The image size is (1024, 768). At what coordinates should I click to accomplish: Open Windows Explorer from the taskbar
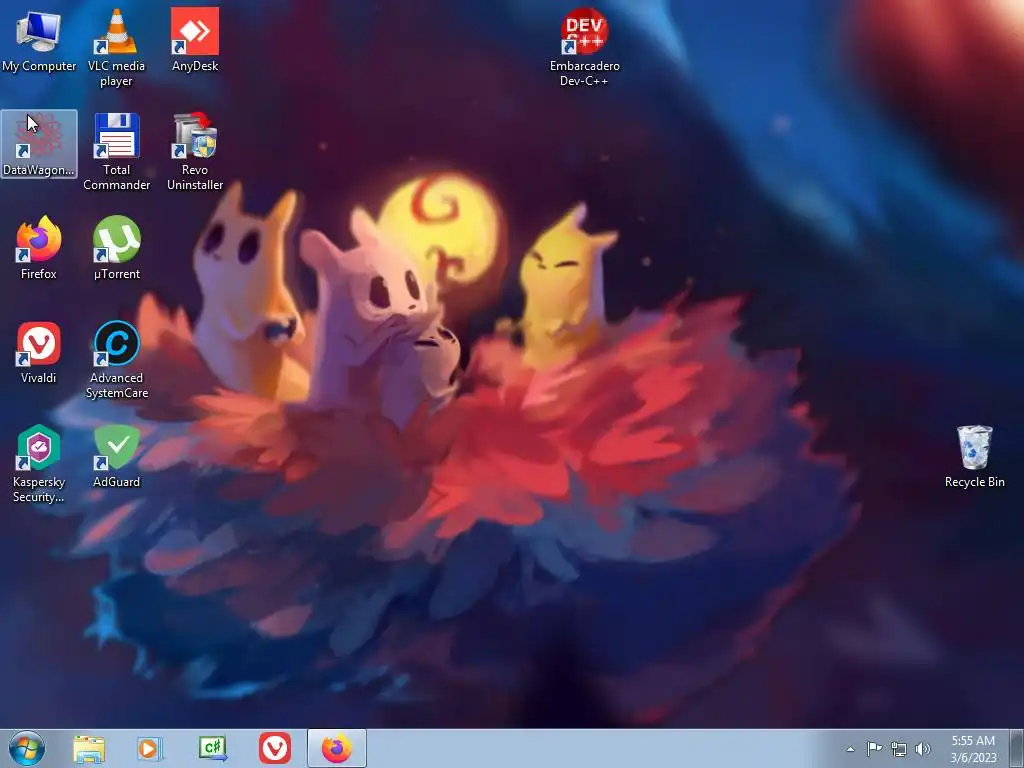[89, 748]
